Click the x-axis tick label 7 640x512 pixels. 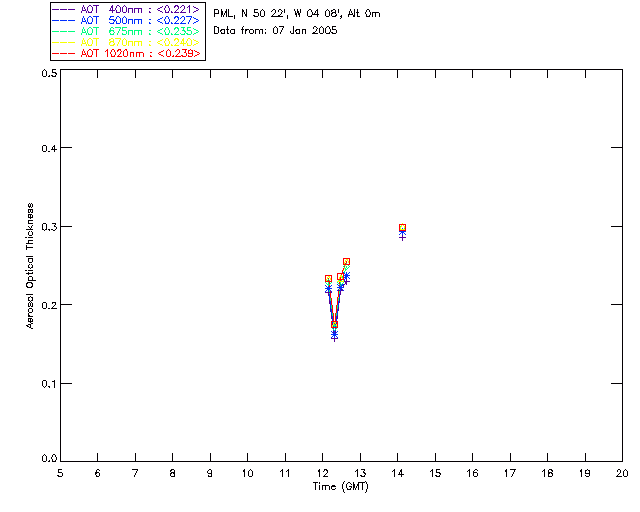(x=135, y=473)
